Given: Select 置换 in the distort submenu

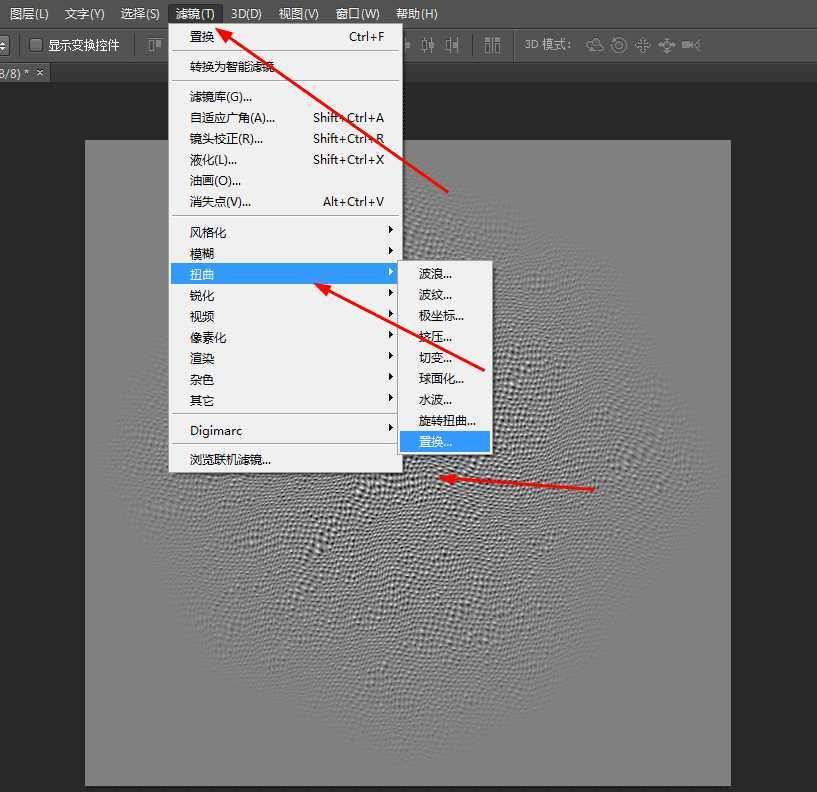Looking at the screenshot, I should click(434, 441).
